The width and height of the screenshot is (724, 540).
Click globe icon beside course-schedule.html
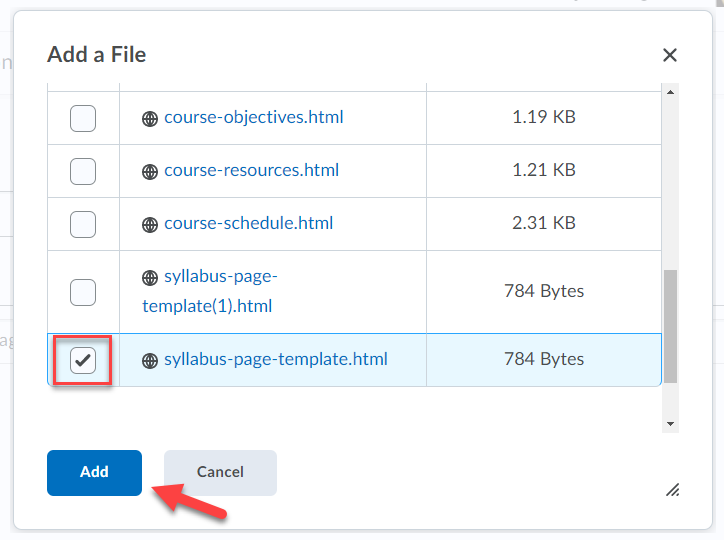pos(150,225)
